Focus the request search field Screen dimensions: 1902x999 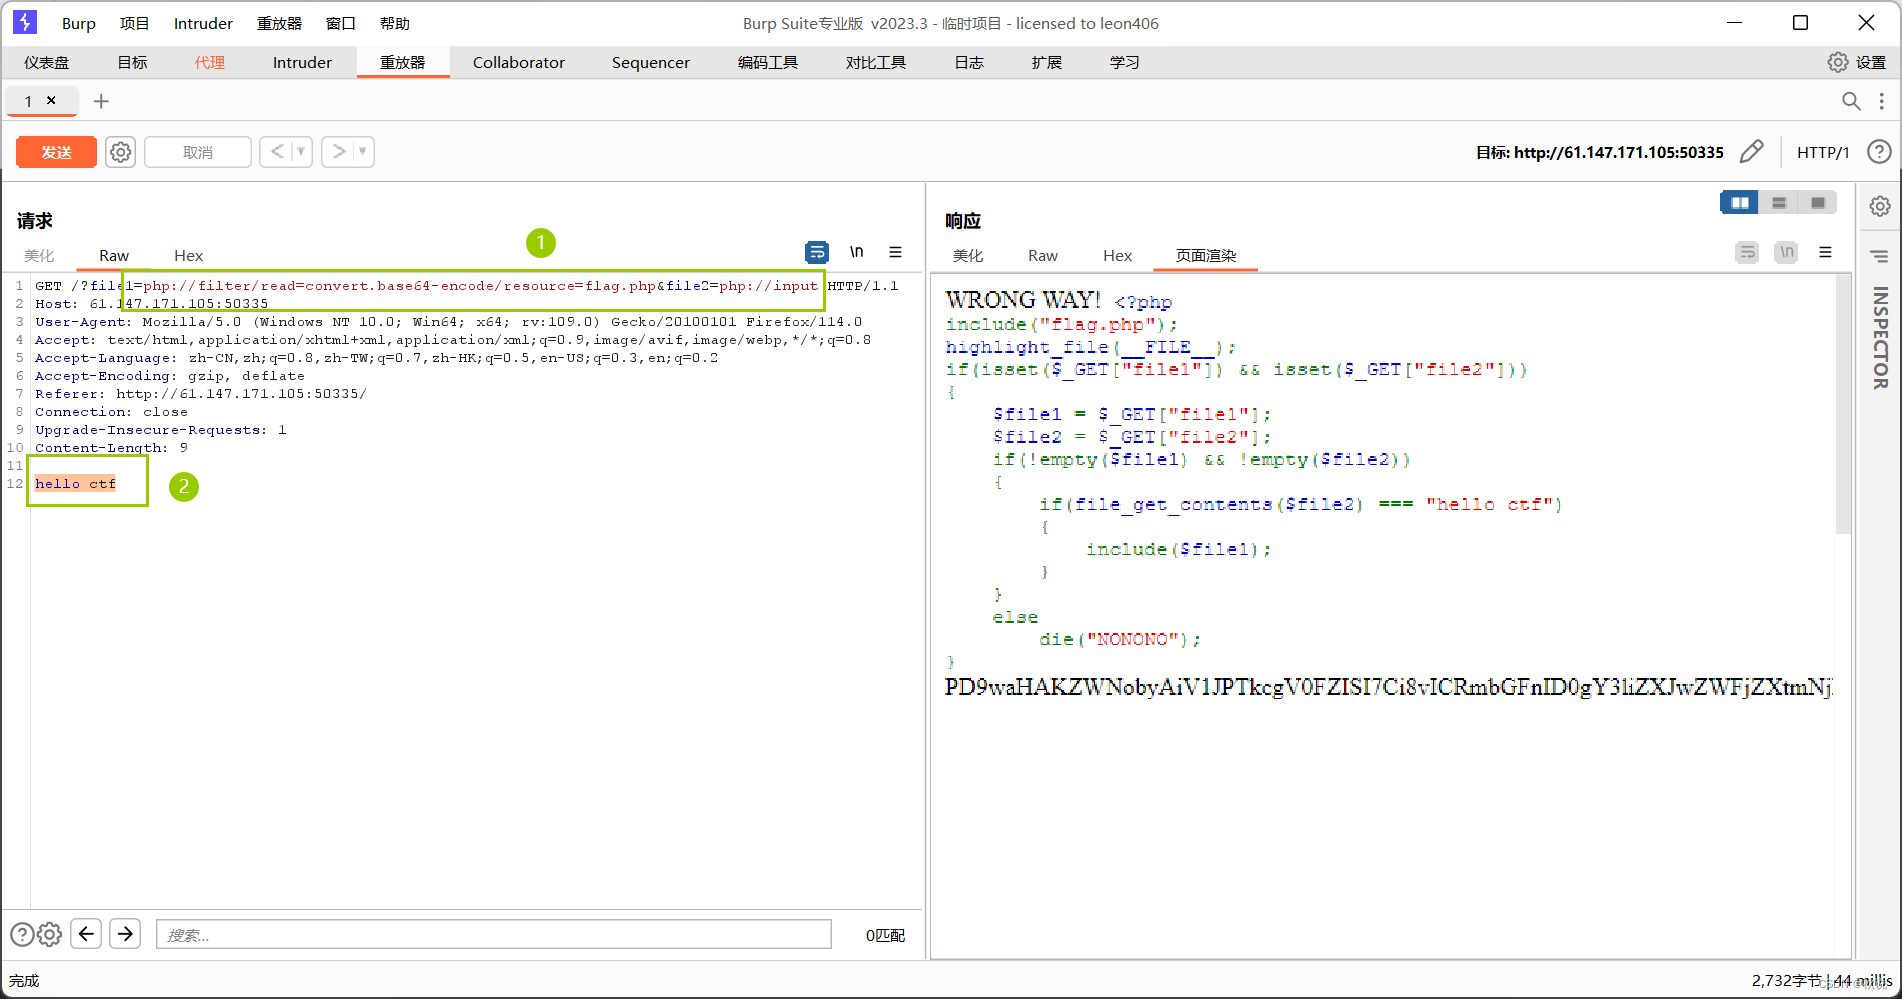pyautogui.click(x=494, y=934)
